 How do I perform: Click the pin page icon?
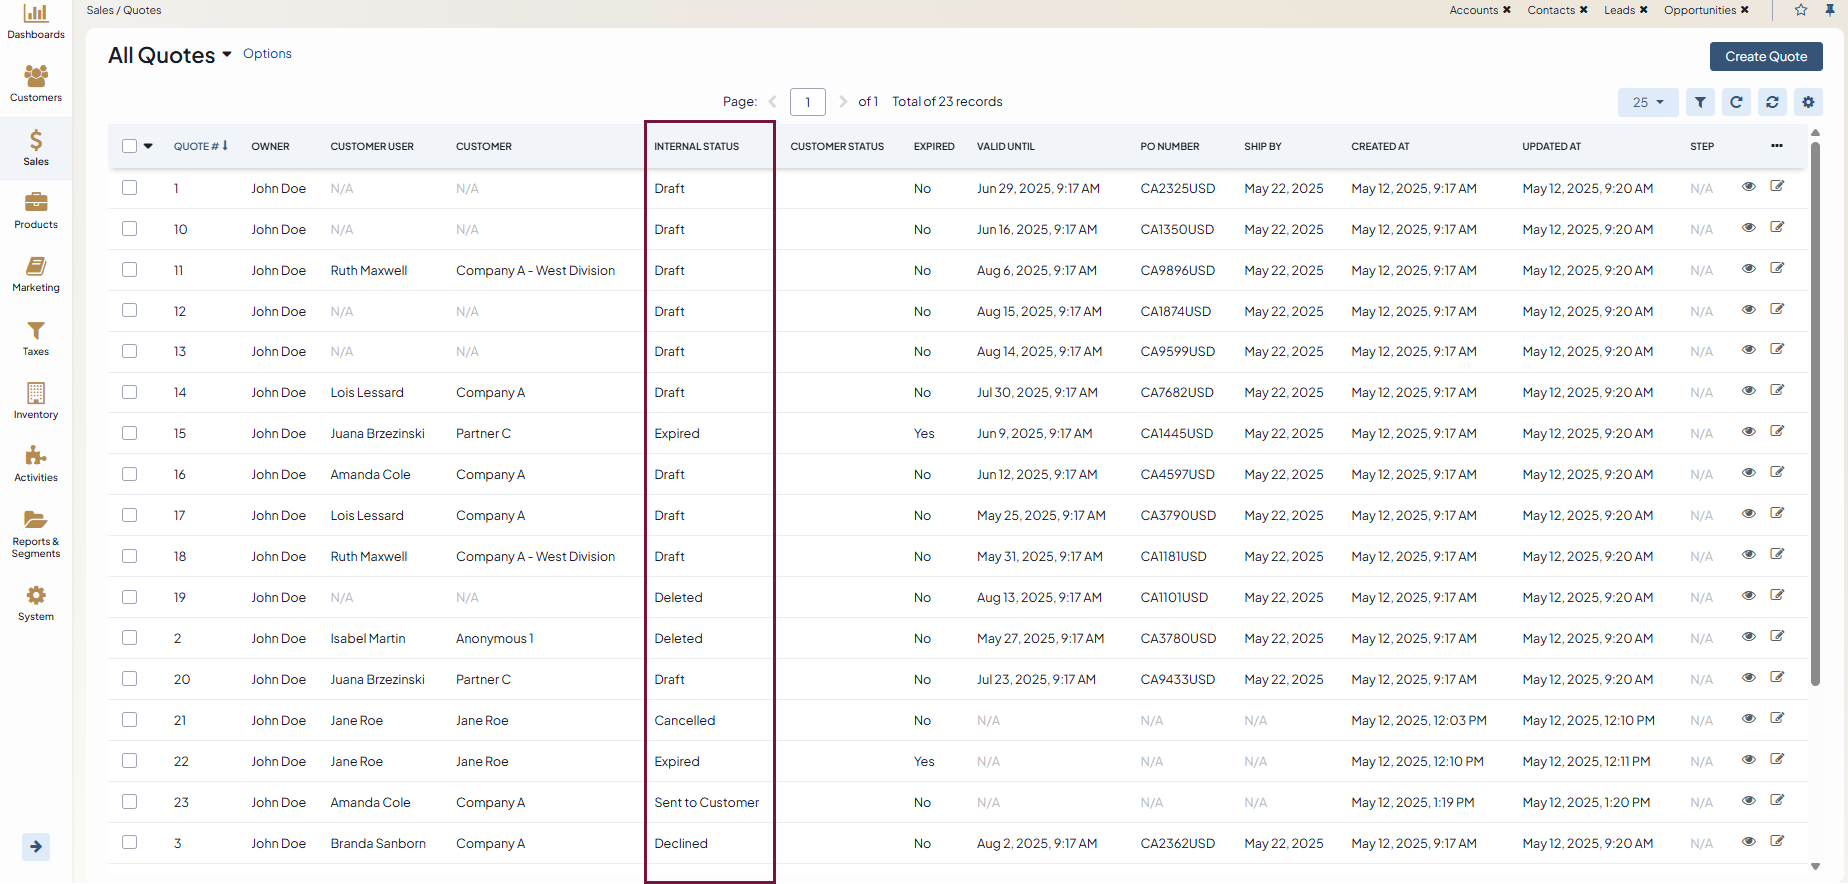(x=1830, y=10)
